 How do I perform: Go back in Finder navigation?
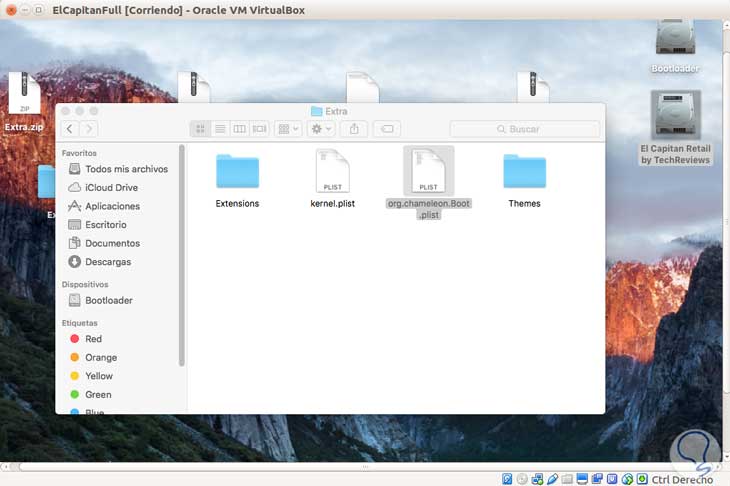(x=70, y=129)
